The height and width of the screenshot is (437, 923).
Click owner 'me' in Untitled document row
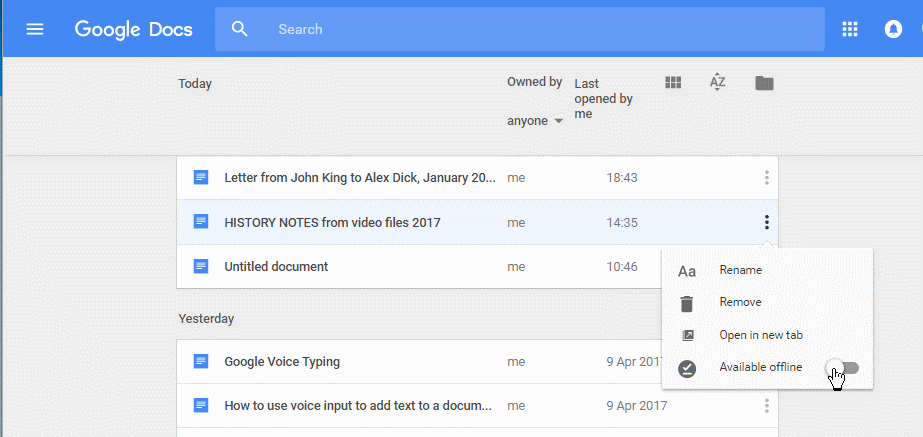tap(516, 267)
